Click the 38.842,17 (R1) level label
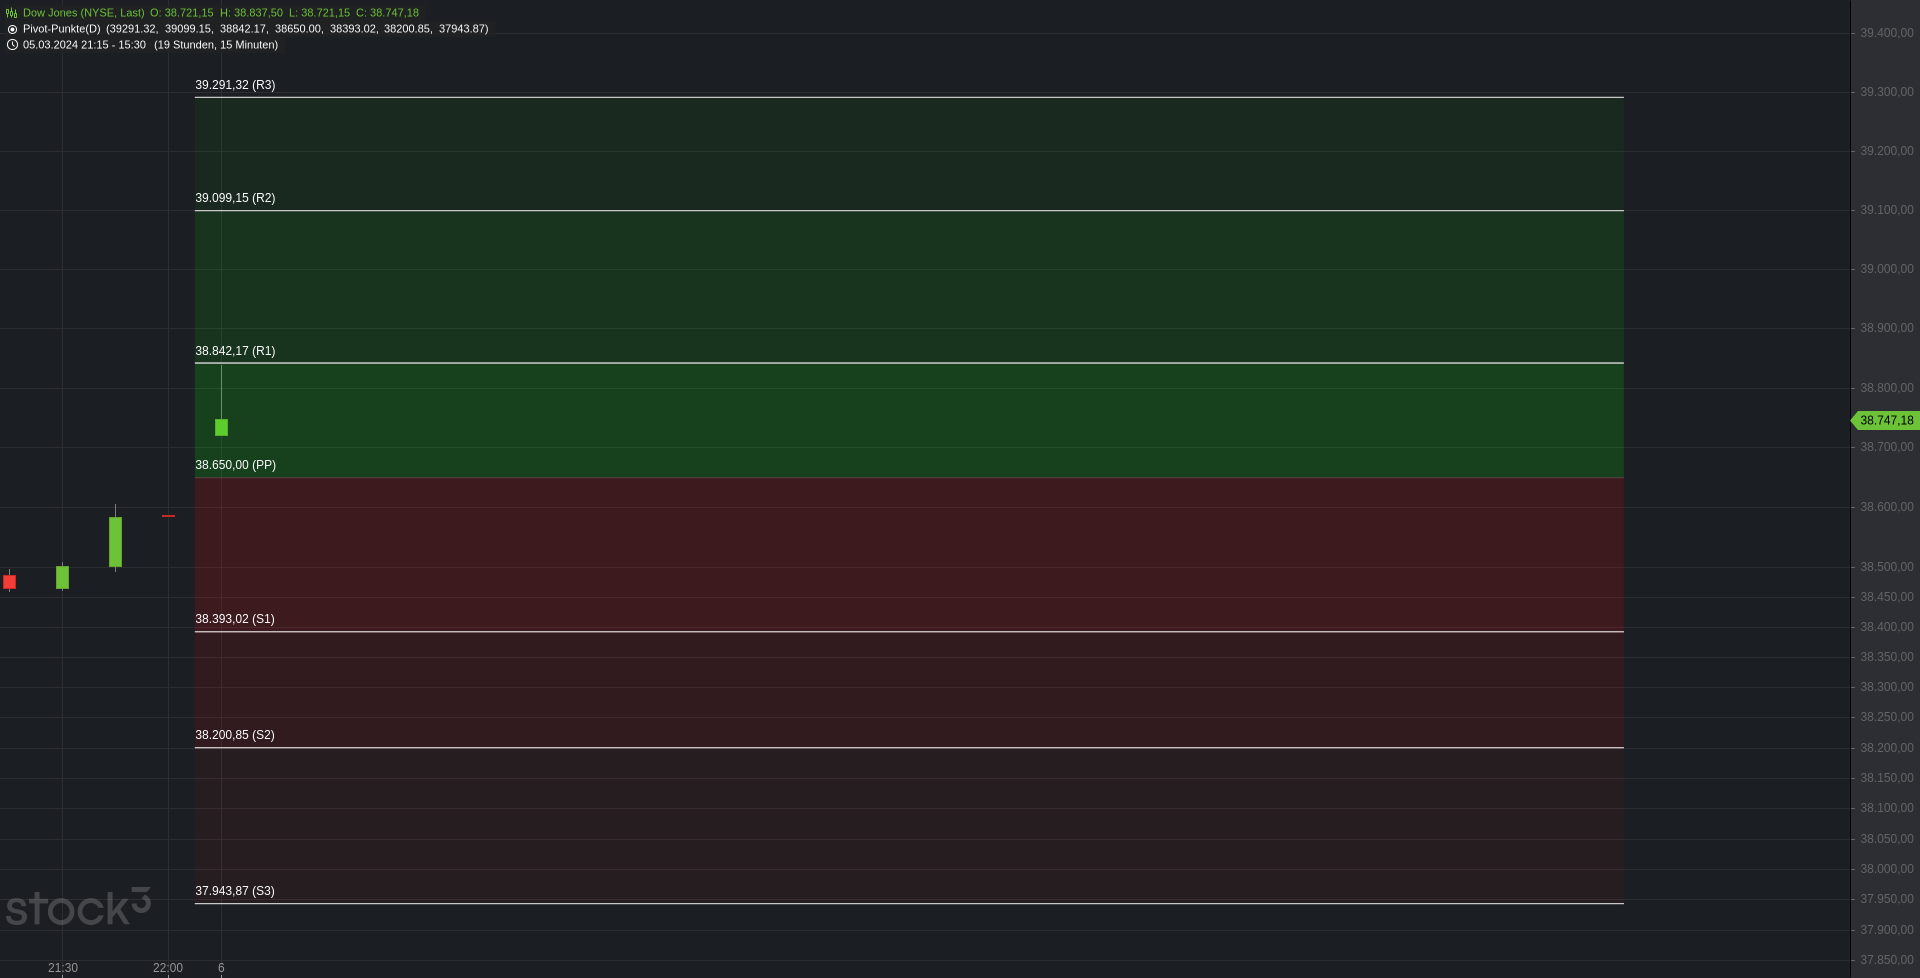Viewport: 1920px width, 978px height. [x=235, y=351]
